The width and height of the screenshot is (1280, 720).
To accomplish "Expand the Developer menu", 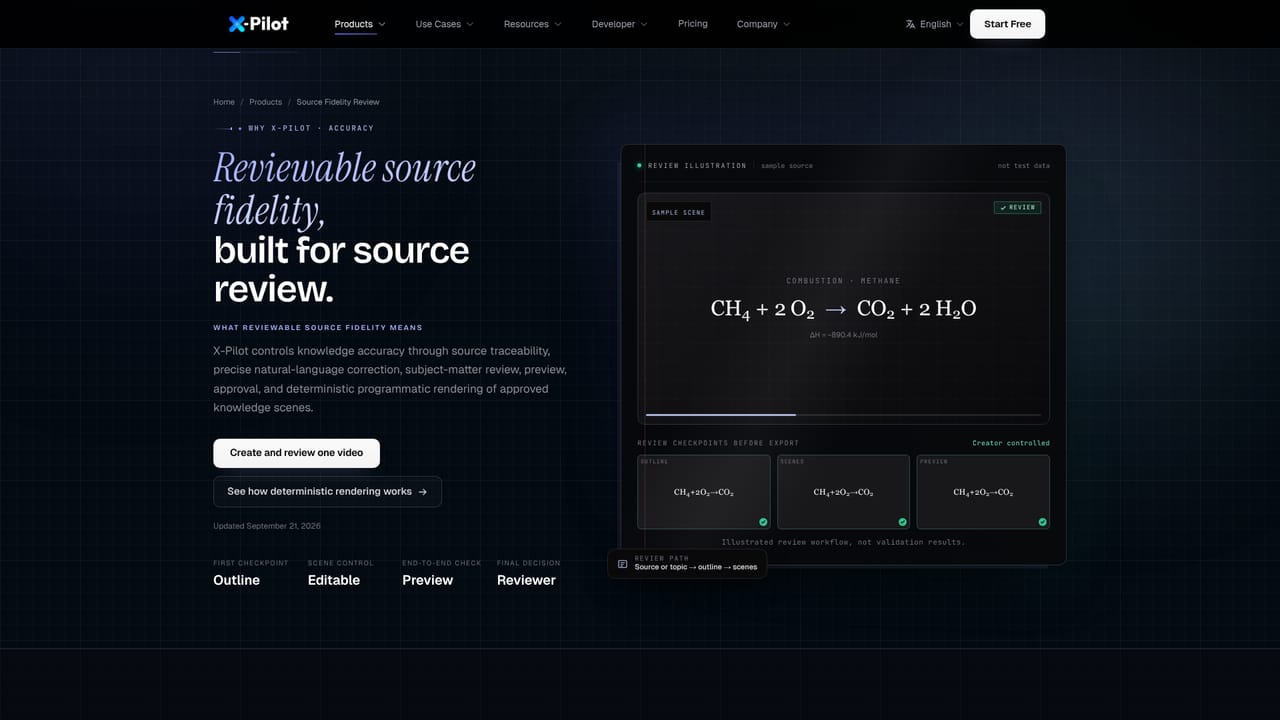I will (619, 24).
